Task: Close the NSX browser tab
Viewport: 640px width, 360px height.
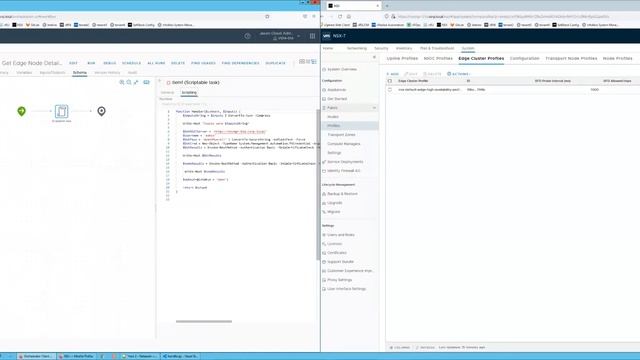Action: 378,6
